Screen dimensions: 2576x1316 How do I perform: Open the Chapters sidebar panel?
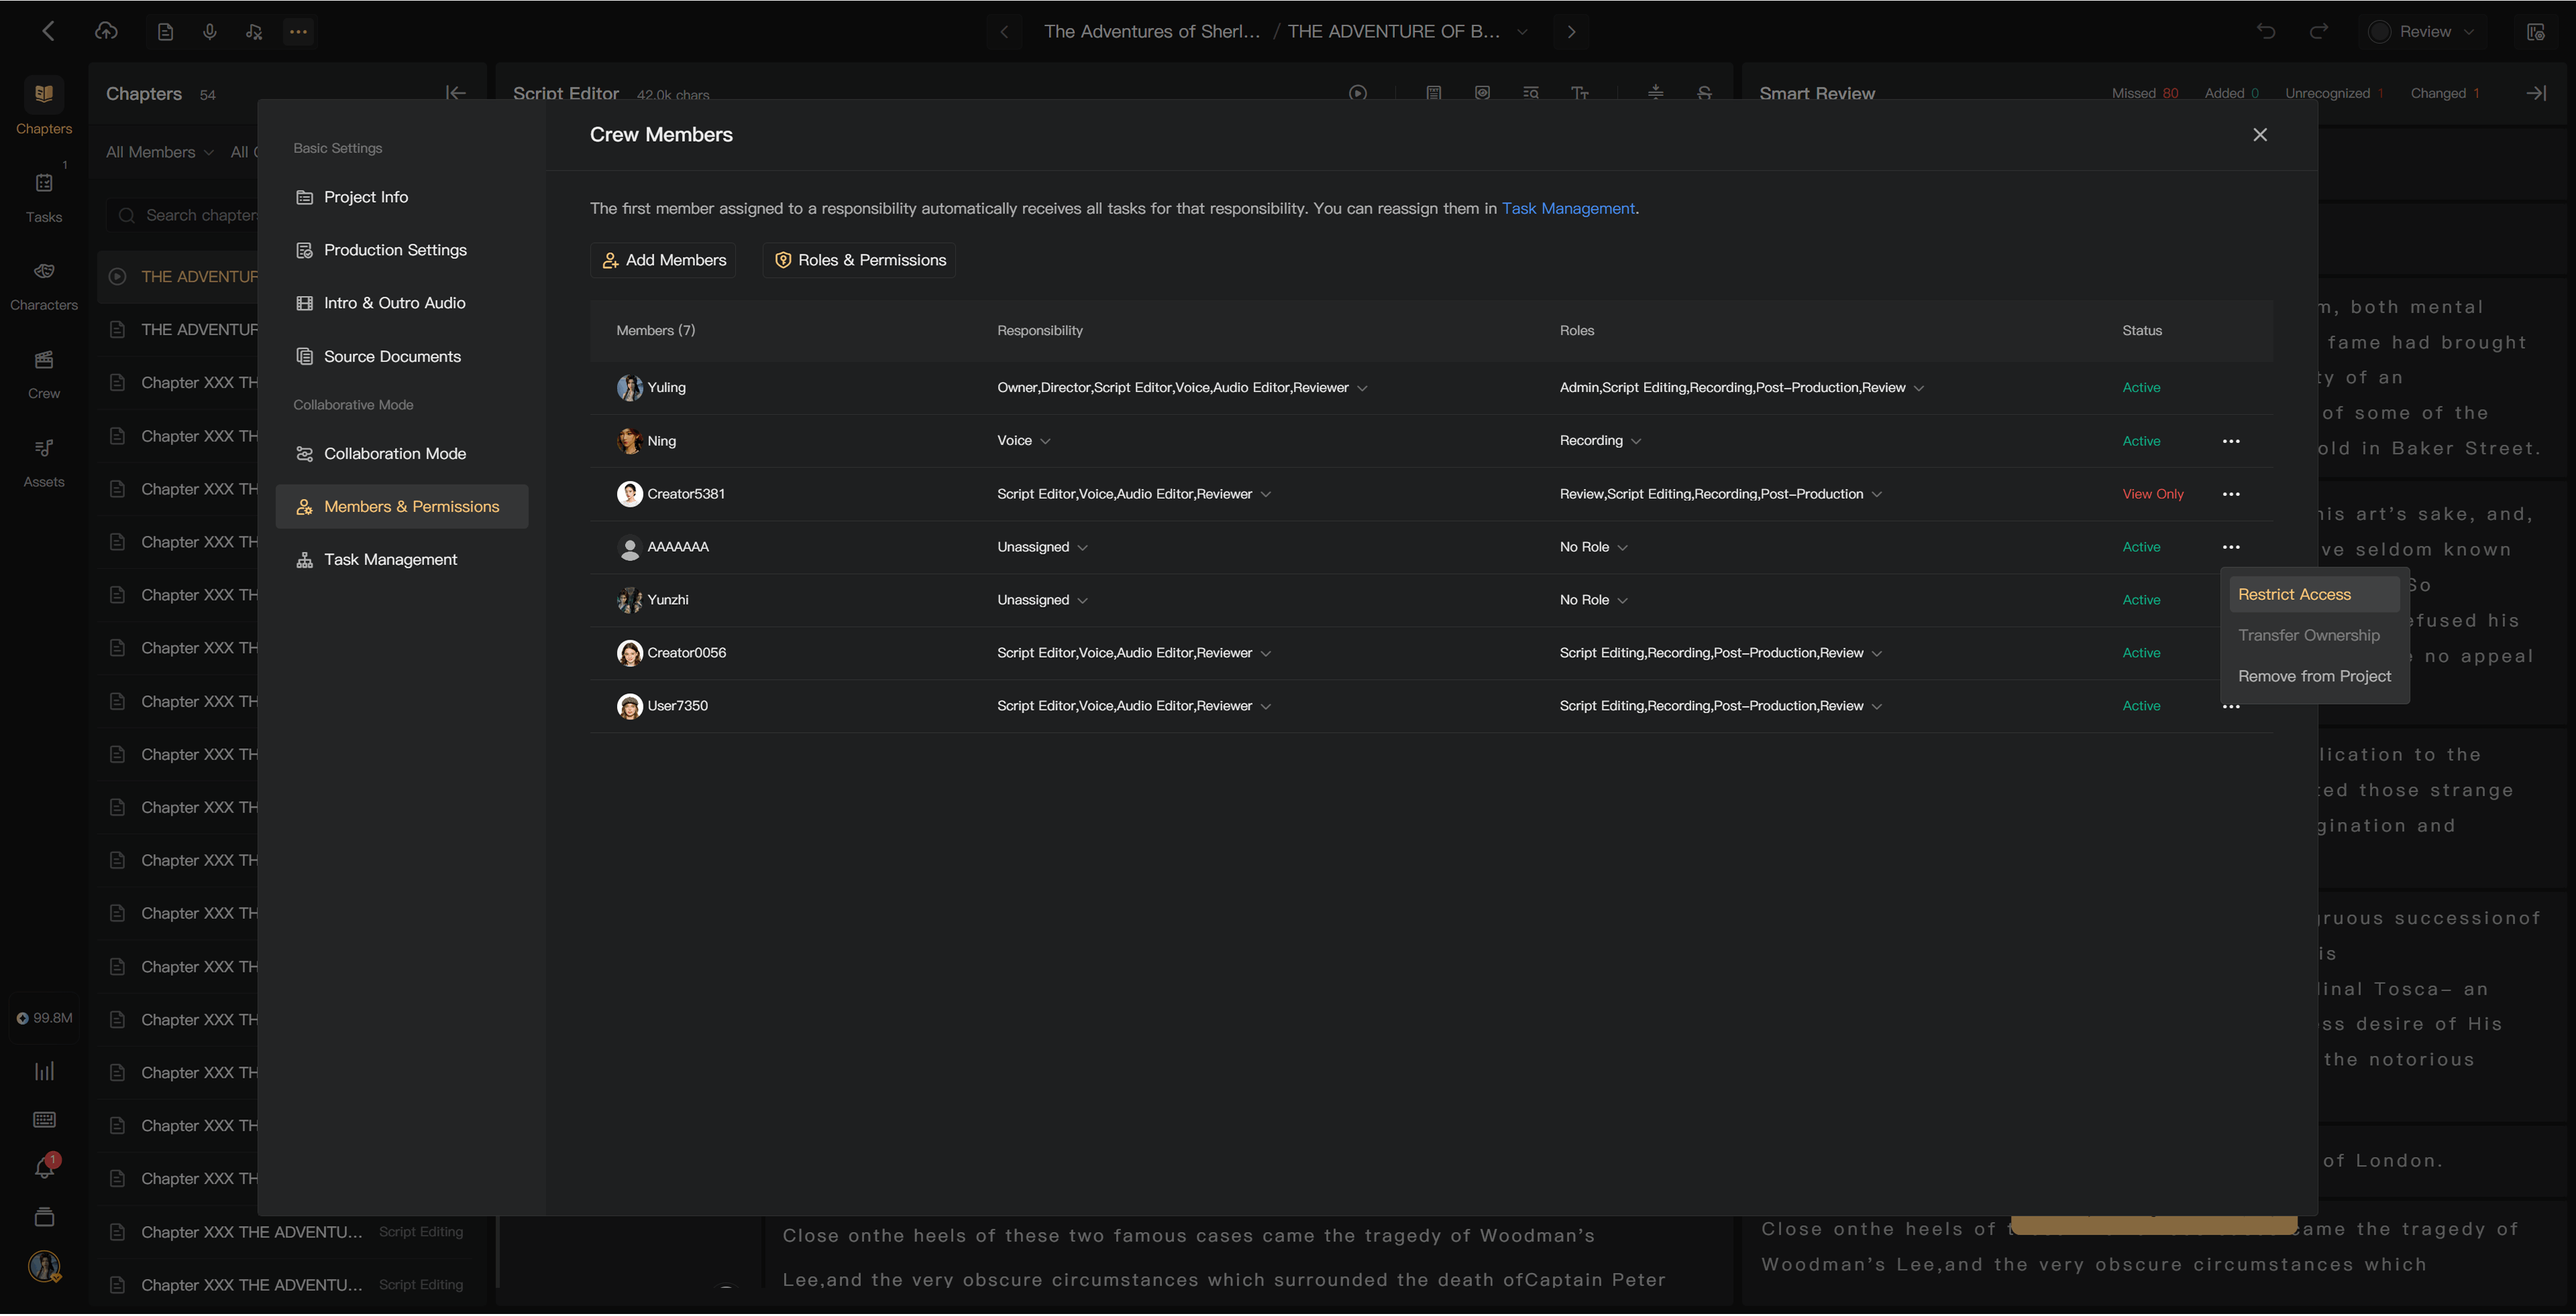click(x=44, y=106)
